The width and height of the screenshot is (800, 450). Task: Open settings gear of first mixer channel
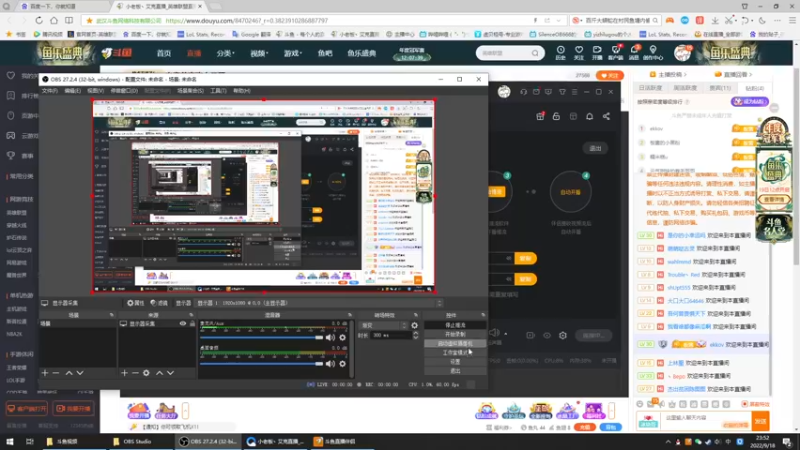[x=342, y=337]
